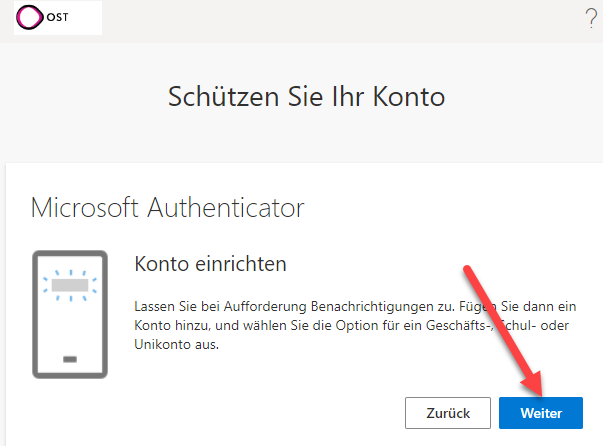Click the word "Unikonto" in the instructions
Screen dimensions: 603x446
(x=162, y=344)
